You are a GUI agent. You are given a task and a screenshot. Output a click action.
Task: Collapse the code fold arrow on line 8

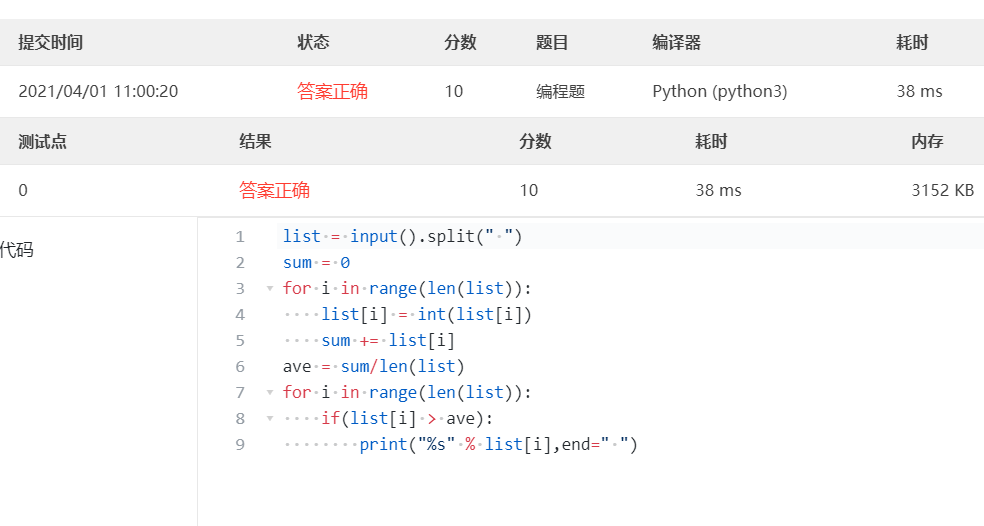pos(270,419)
